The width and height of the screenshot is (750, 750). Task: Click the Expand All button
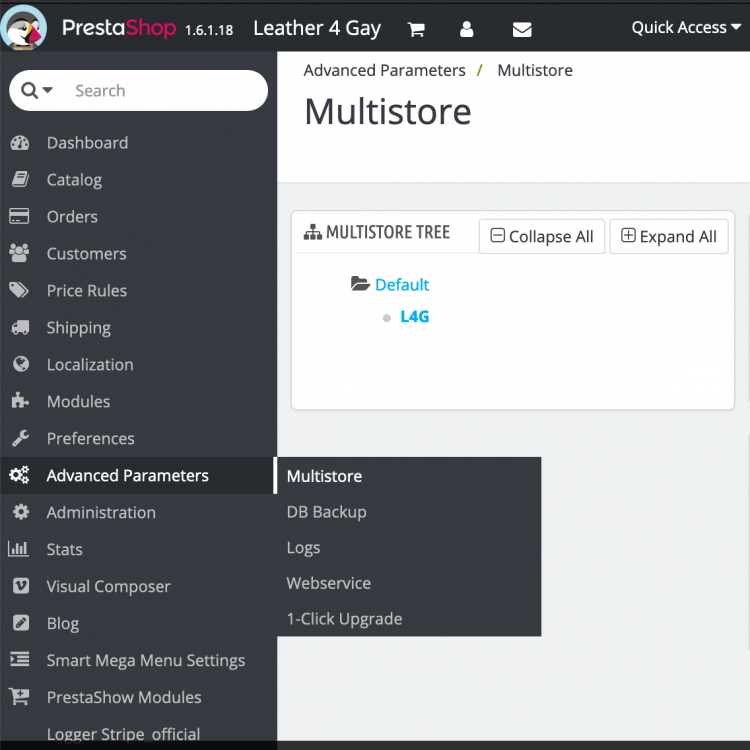pos(669,236)
